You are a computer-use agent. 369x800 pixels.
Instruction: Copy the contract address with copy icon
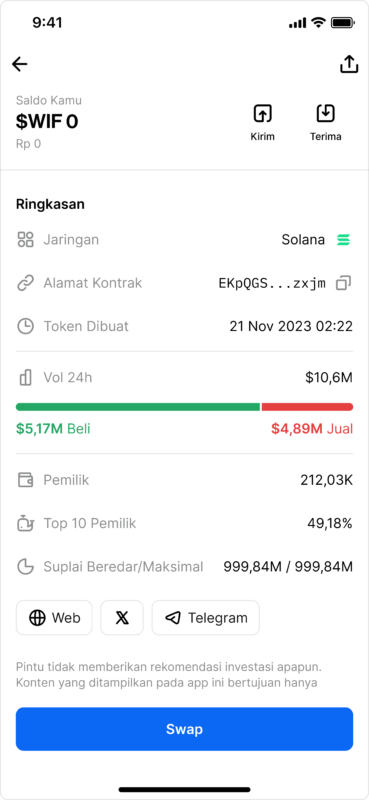(343, 284)
